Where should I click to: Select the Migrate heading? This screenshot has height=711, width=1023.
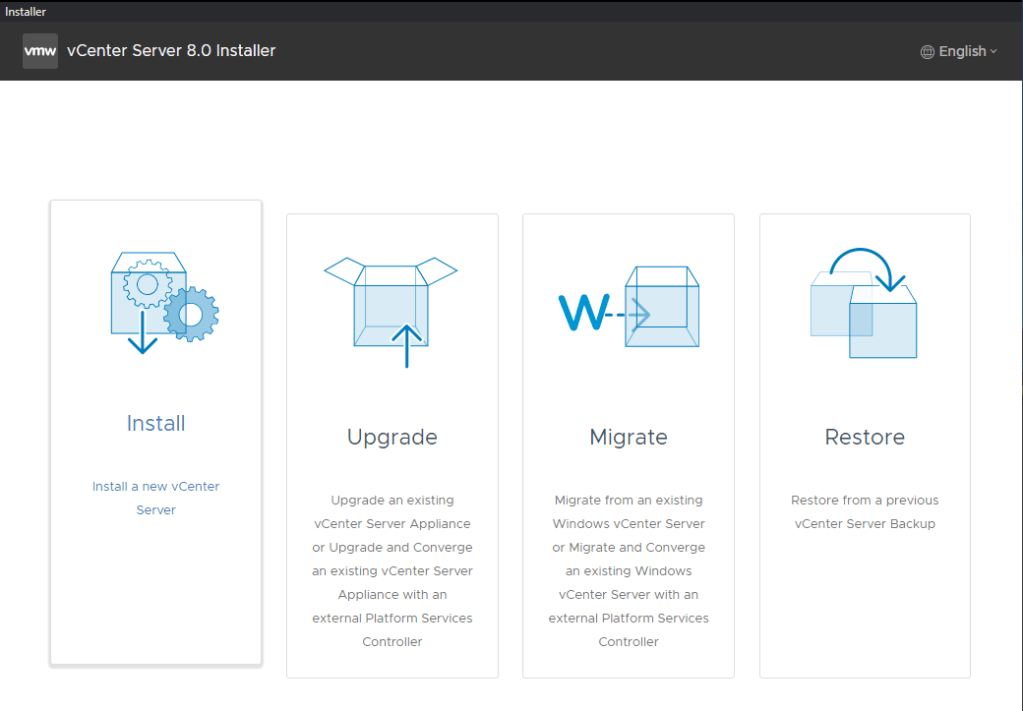pos(628,437)
